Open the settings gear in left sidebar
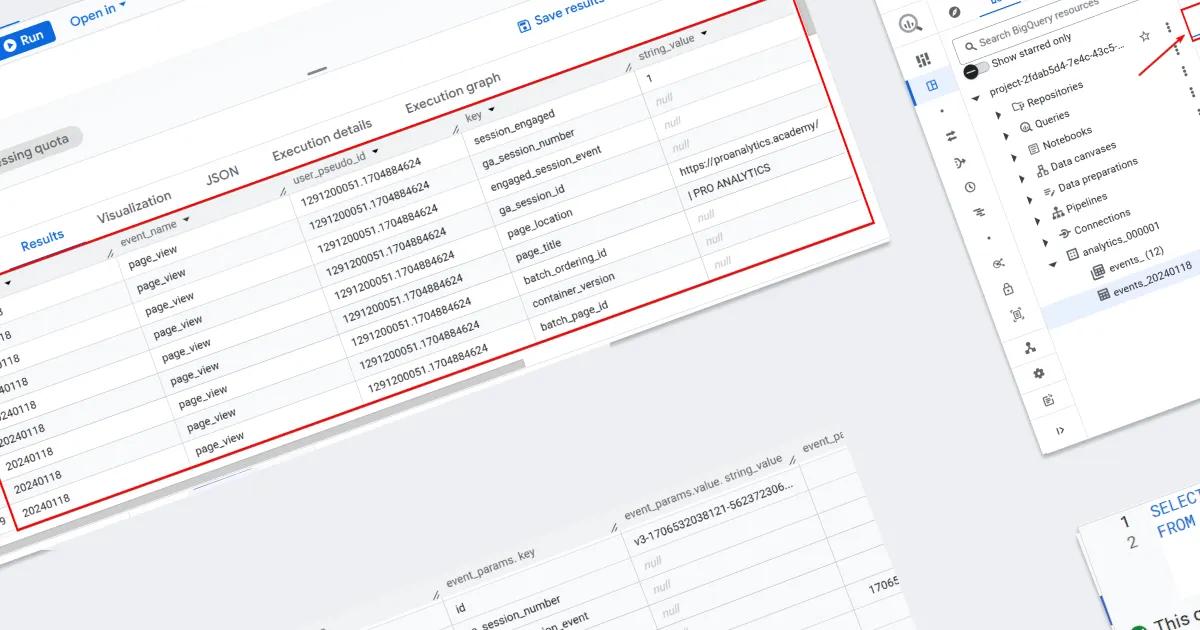The image size is (1200, 630). click(1038, 373)
